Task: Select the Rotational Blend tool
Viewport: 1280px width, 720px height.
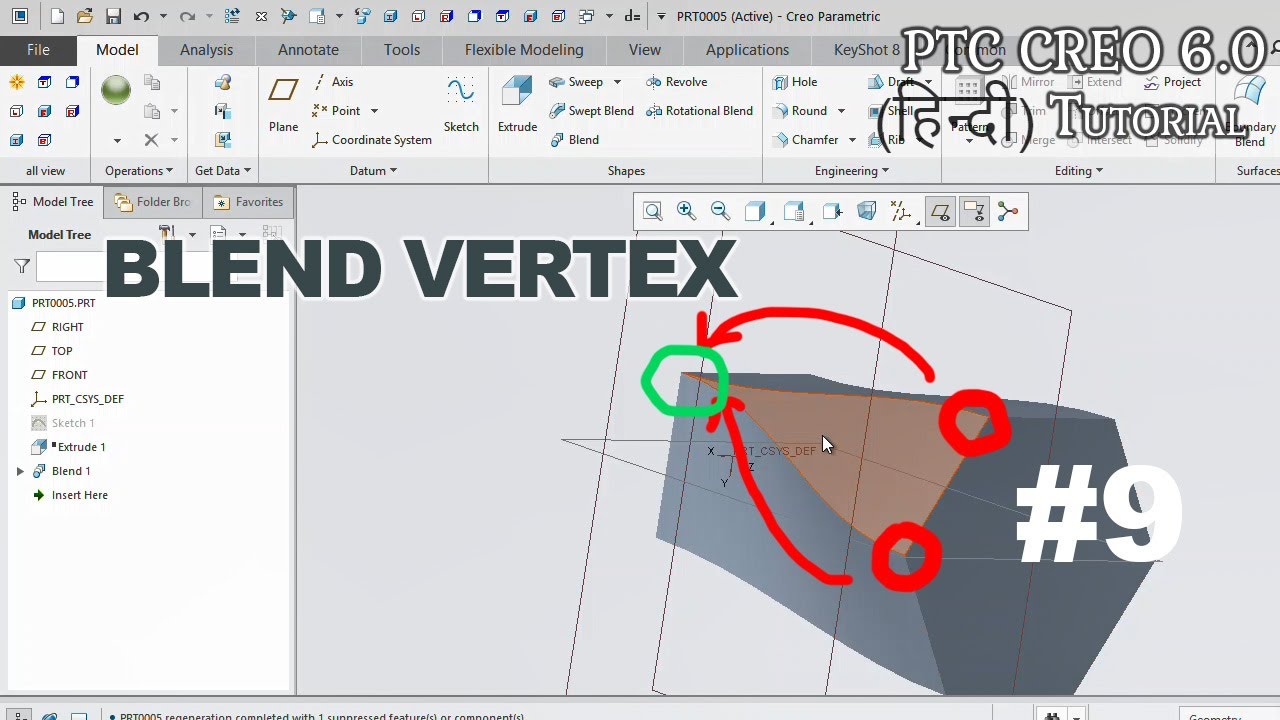Action: pyautogui.click(x=699, y=111)
